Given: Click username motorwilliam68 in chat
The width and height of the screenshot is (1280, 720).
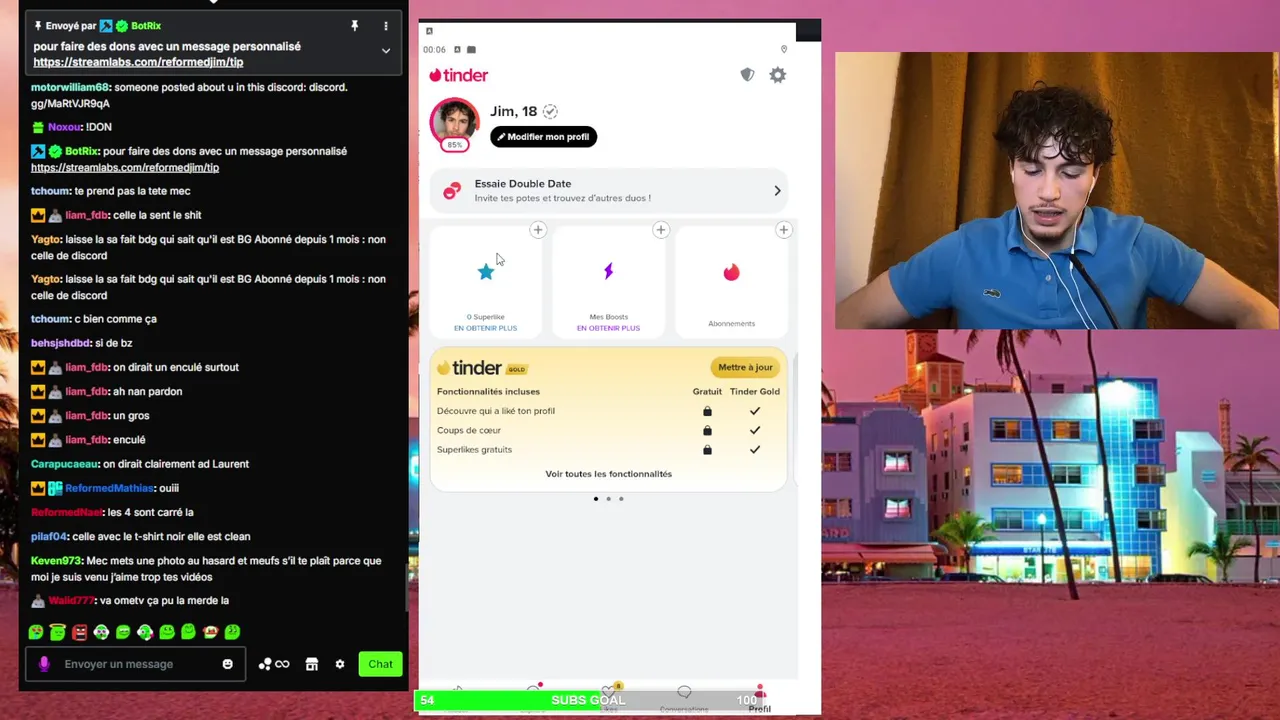Looking at the screenshot, I should pos(69,87).
